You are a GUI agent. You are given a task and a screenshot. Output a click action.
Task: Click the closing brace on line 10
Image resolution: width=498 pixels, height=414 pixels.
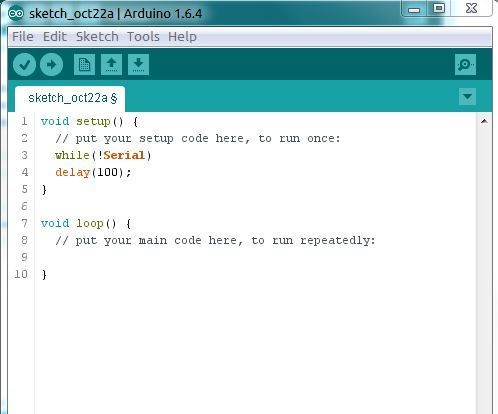44,274
